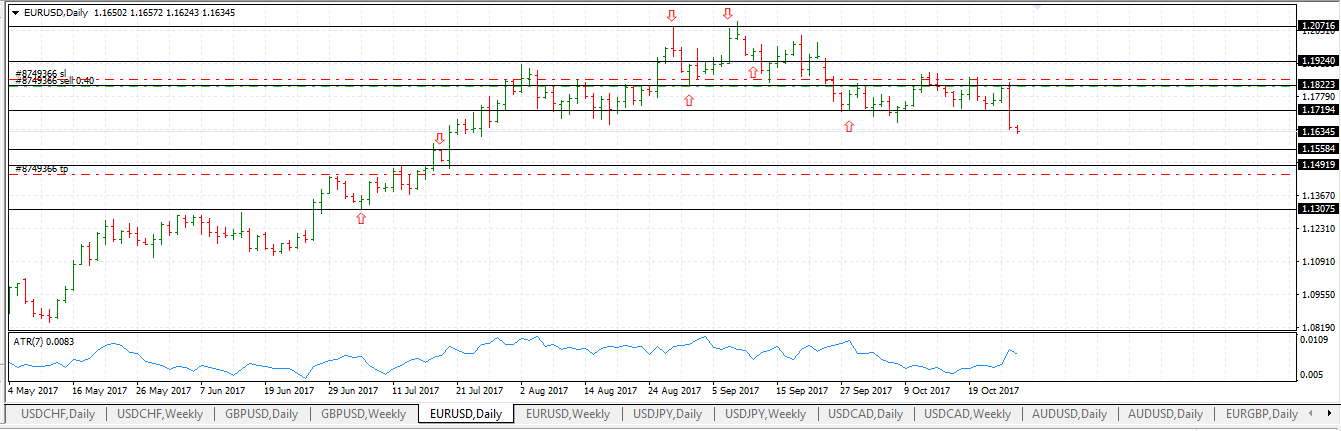Click the 1.20716 price level label
Image resolution: width=1341 pixels, height=431 pixels.
(x=1316, y=27)
